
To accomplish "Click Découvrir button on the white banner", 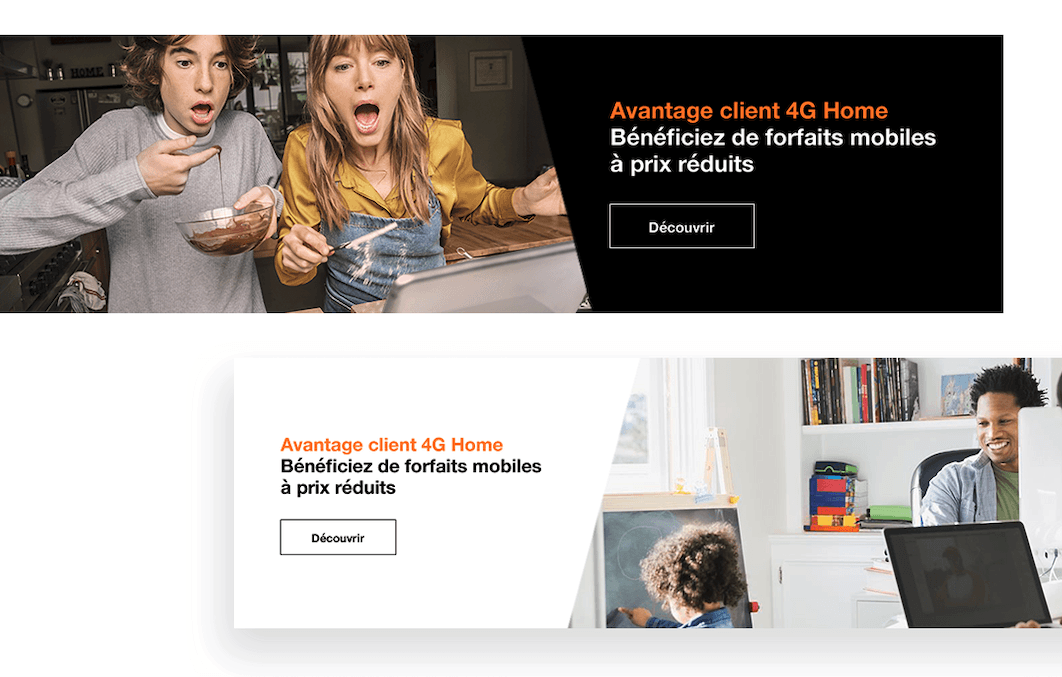I will (x=338, y=537).
